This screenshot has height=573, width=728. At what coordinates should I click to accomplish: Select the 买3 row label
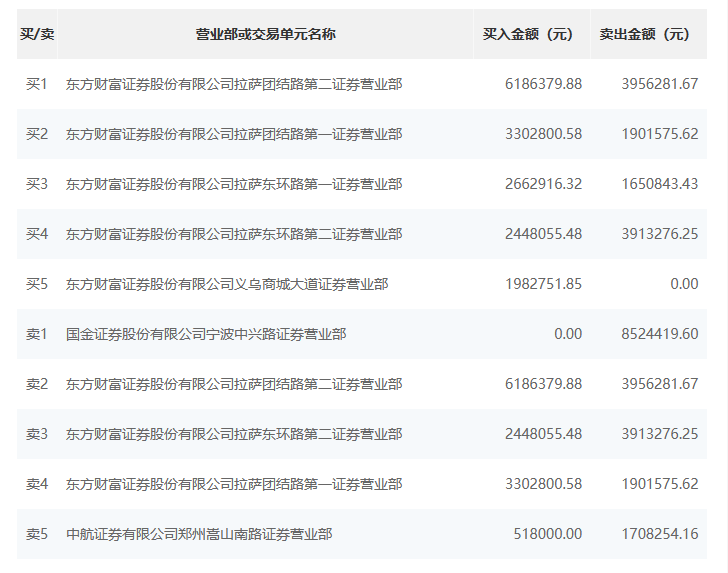tap(37, 184)
